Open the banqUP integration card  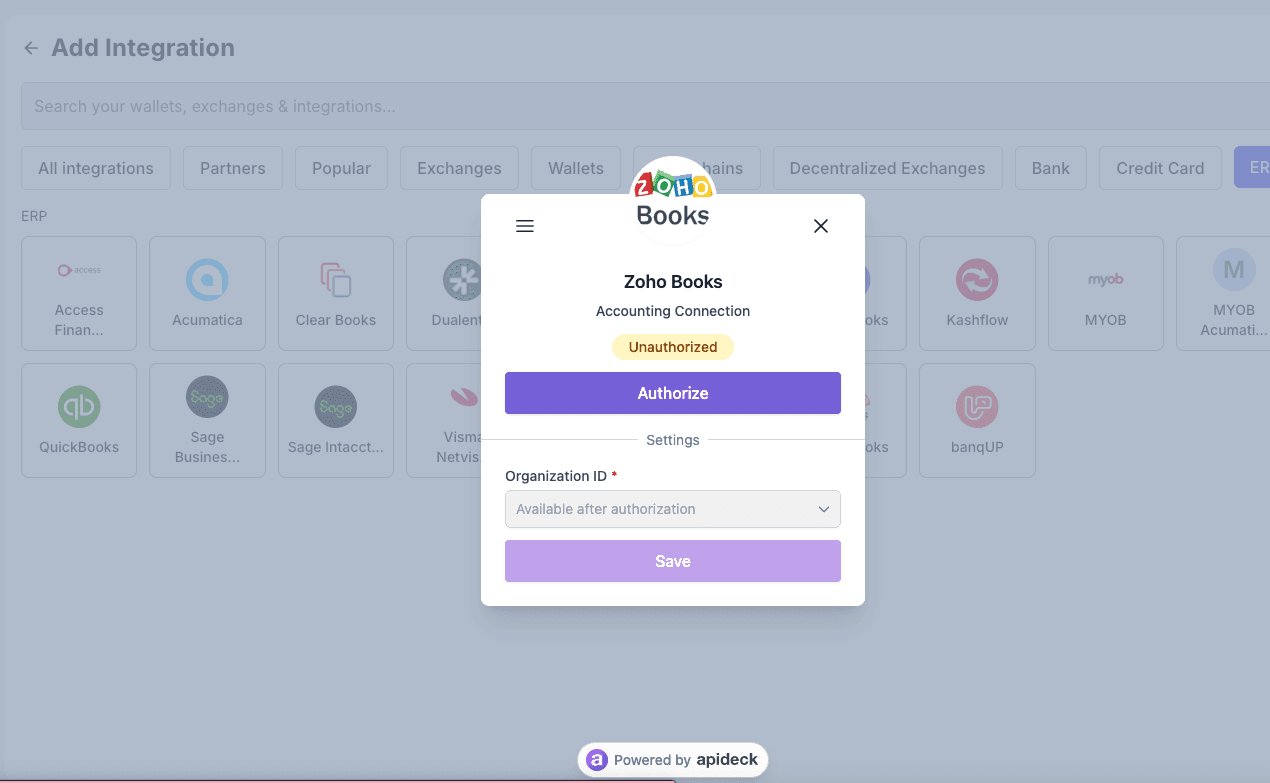[x=977, y=420]
